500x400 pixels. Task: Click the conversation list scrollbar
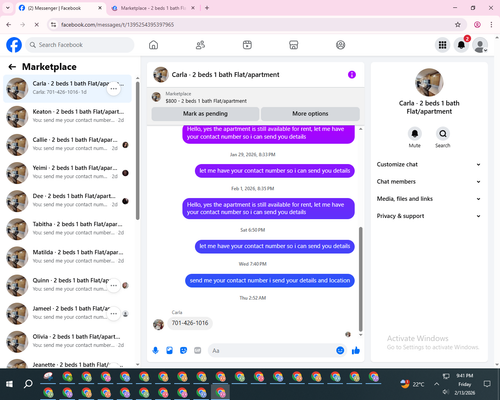point(137,151)
